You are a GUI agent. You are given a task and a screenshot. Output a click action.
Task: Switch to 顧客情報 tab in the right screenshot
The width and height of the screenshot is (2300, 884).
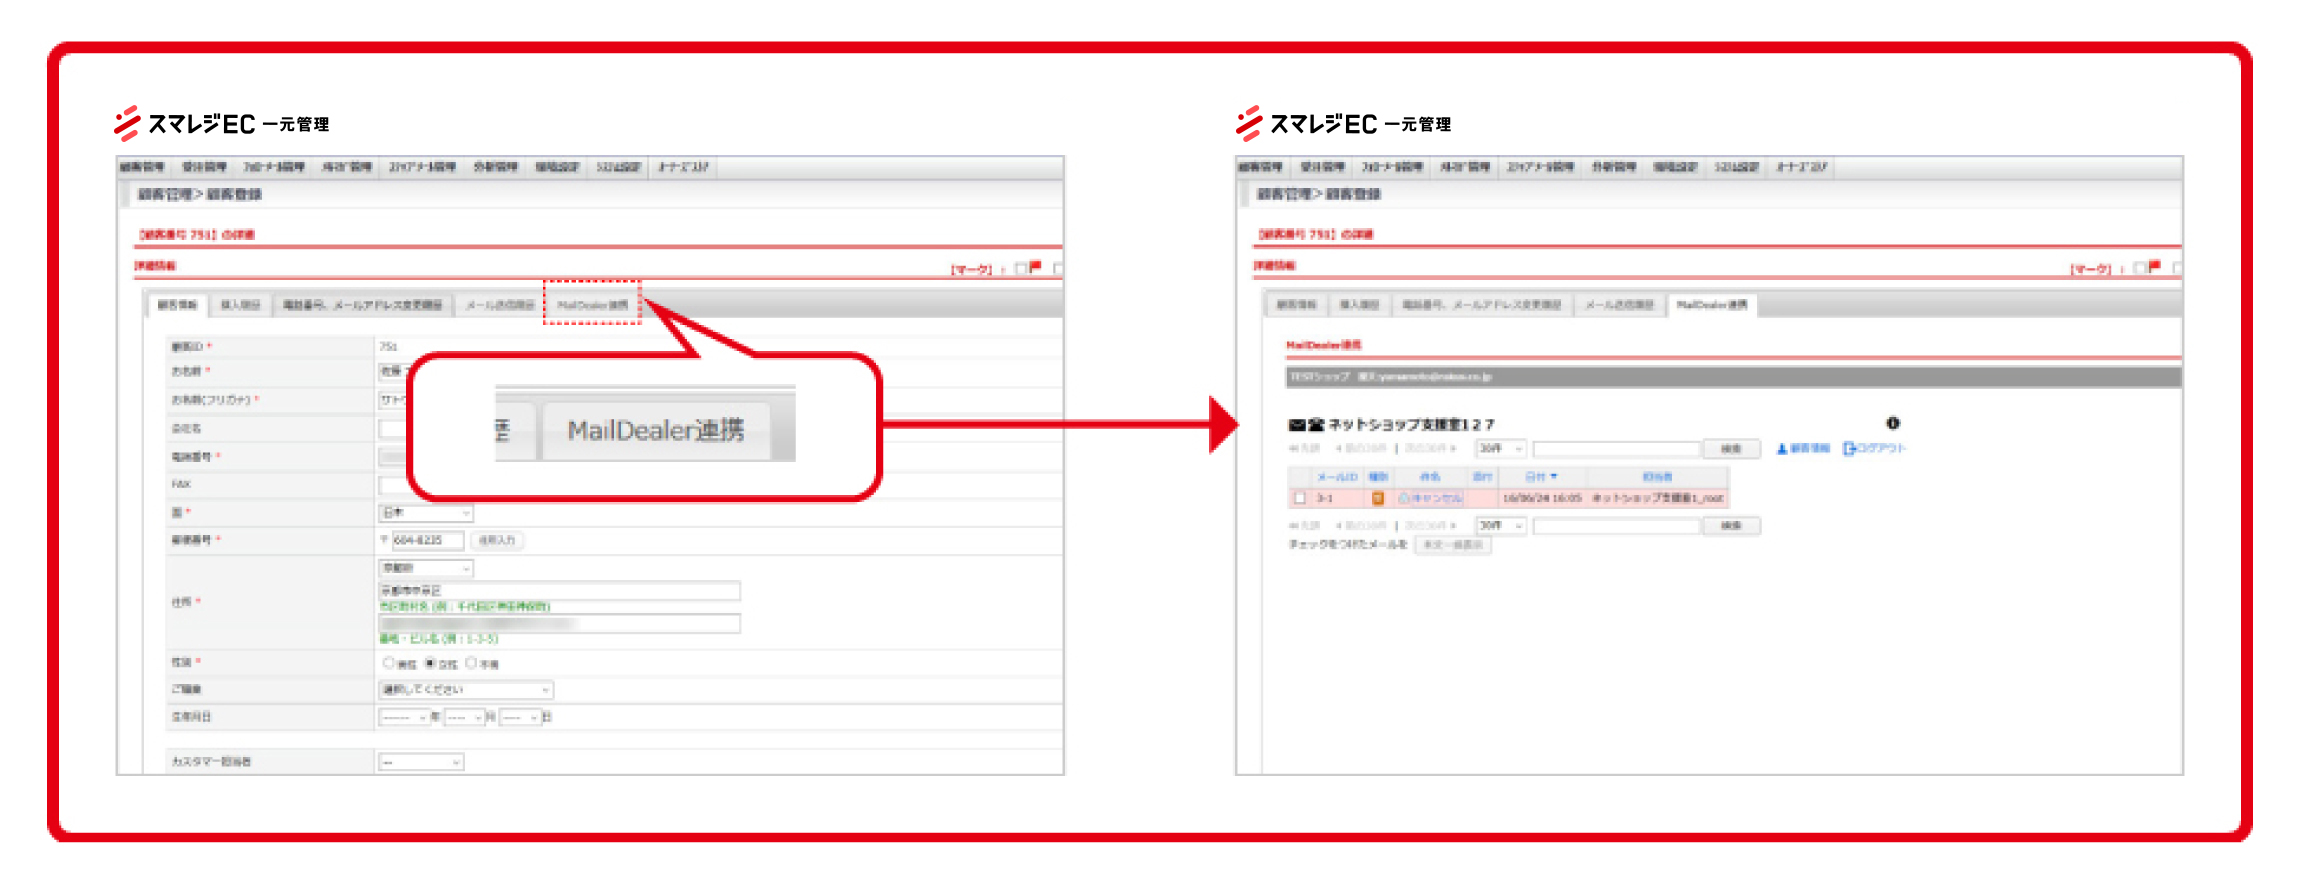pos(1296,305)
